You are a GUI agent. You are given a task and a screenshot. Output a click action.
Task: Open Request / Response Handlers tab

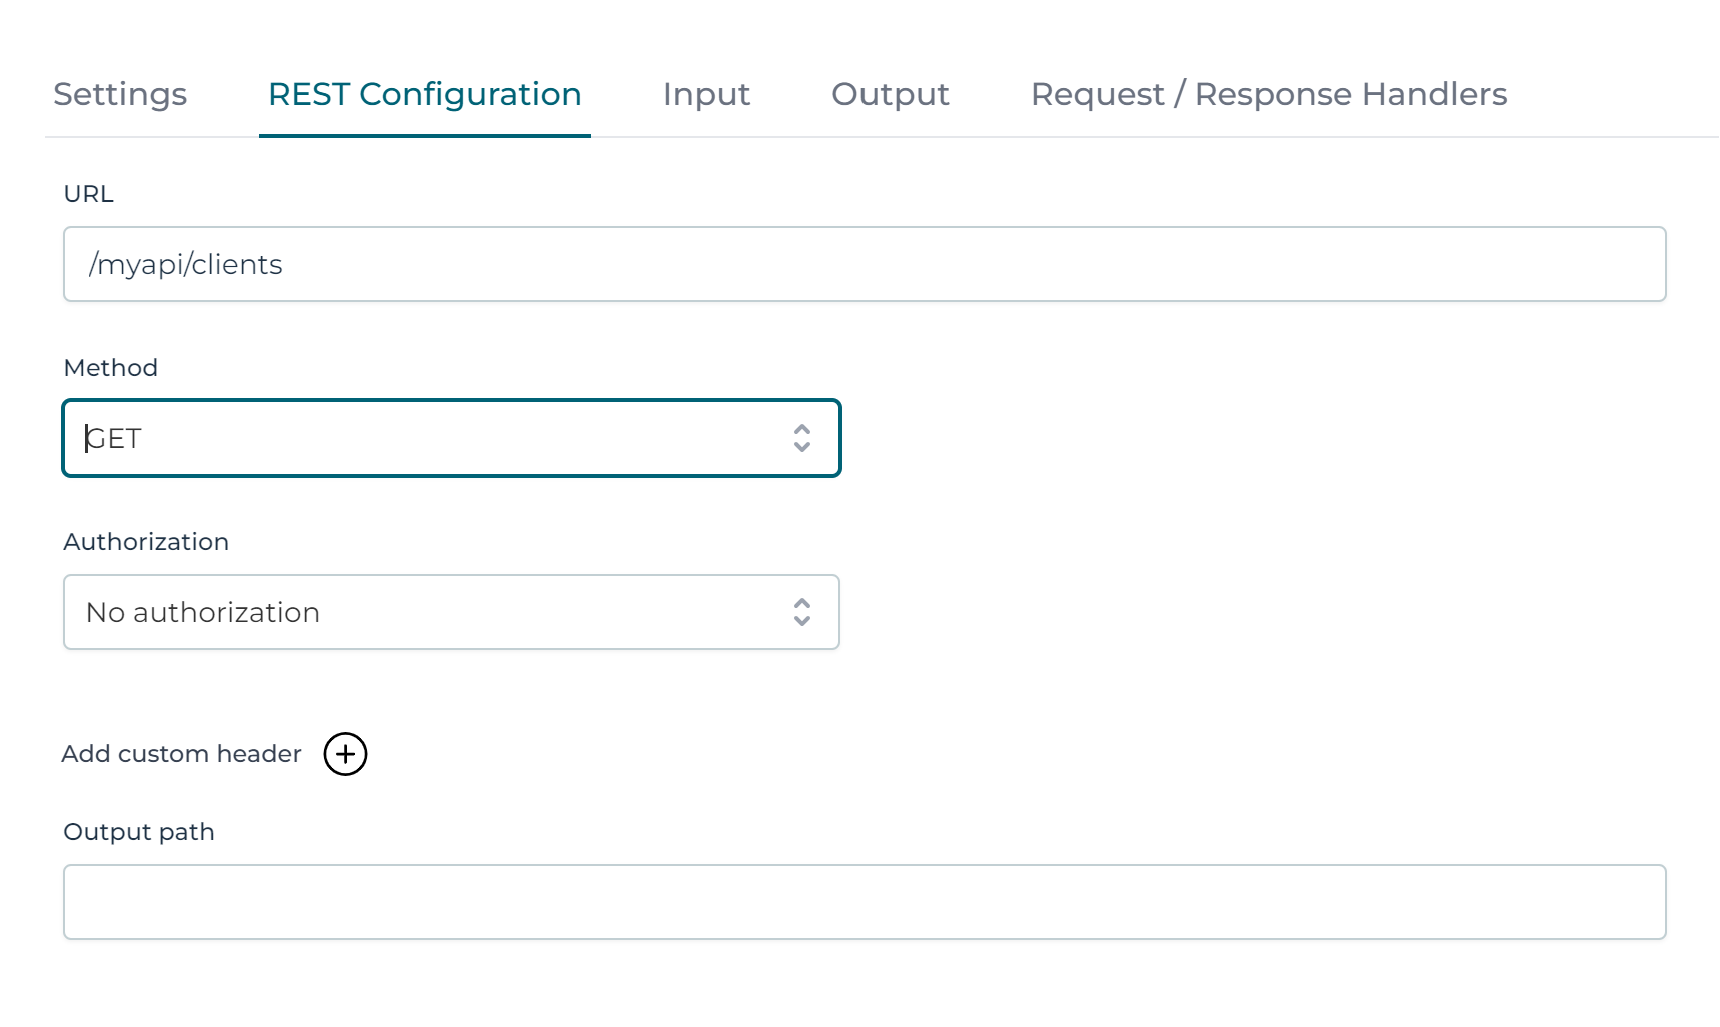[x=1269, y=94]
